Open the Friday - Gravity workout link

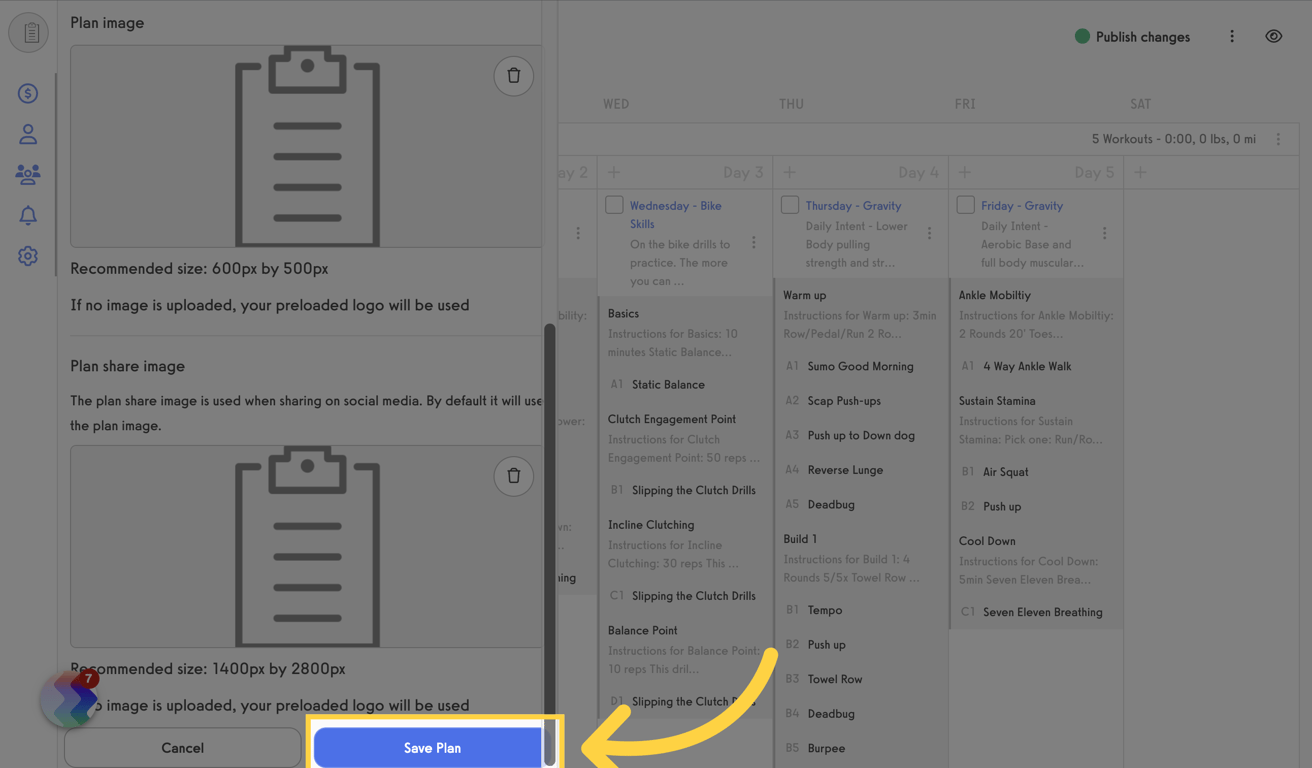(x=1021, y=206)
